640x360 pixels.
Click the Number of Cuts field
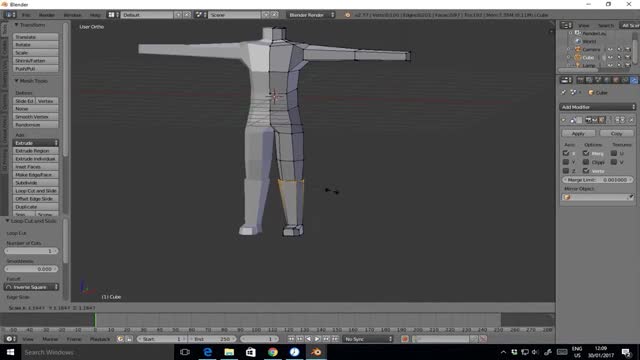pyautogui.click(x=31, y=251)
